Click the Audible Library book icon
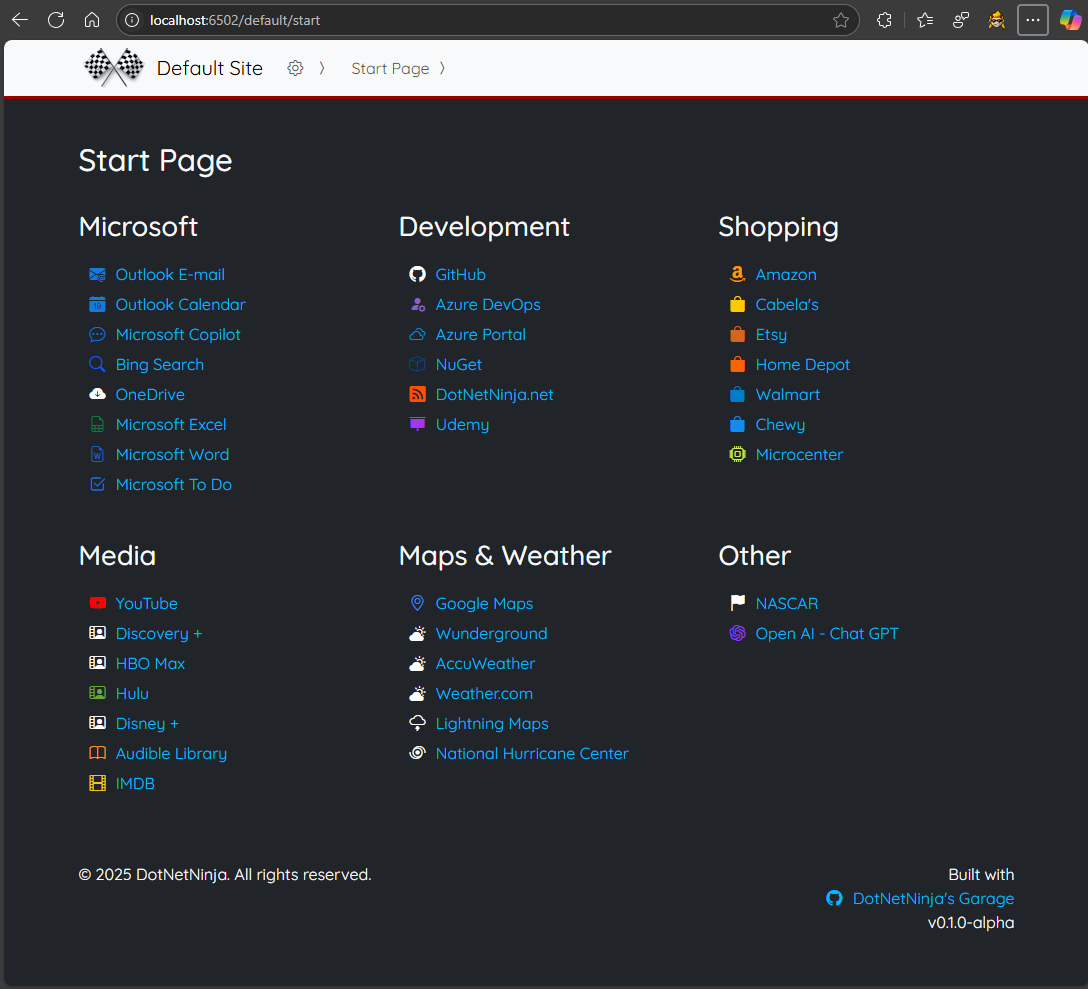Screen dimensions: 1088x989 pyautogui.click(x=98, y=753)
